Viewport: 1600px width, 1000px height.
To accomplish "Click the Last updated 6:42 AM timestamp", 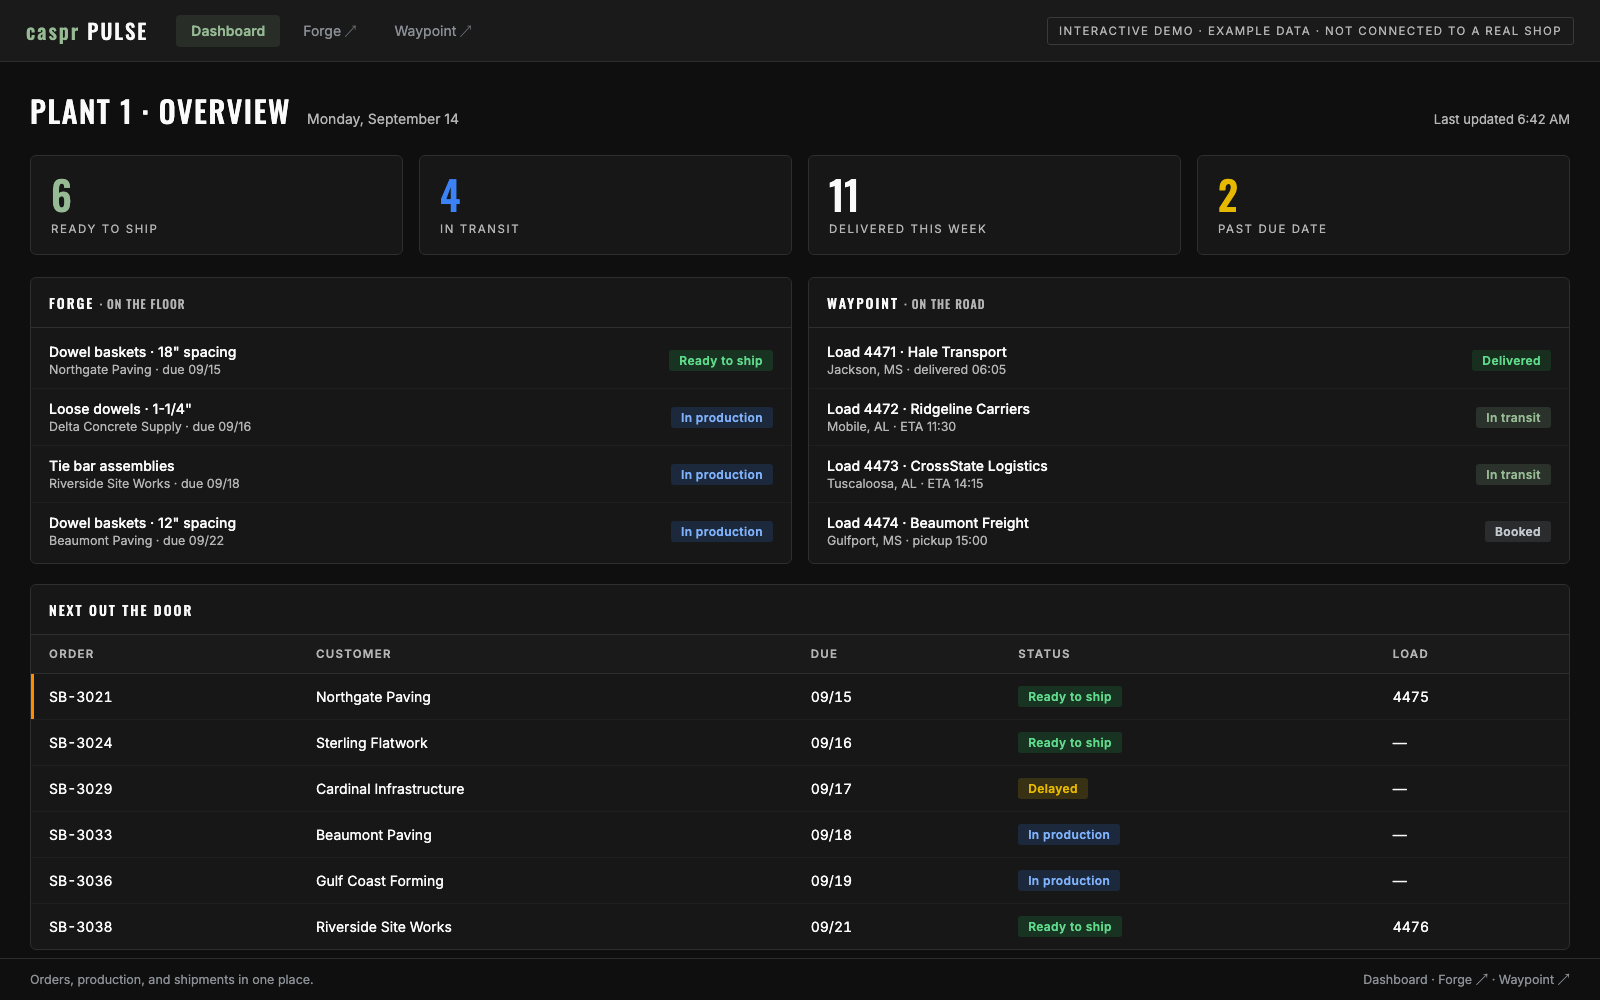I will click(1501, 119).
